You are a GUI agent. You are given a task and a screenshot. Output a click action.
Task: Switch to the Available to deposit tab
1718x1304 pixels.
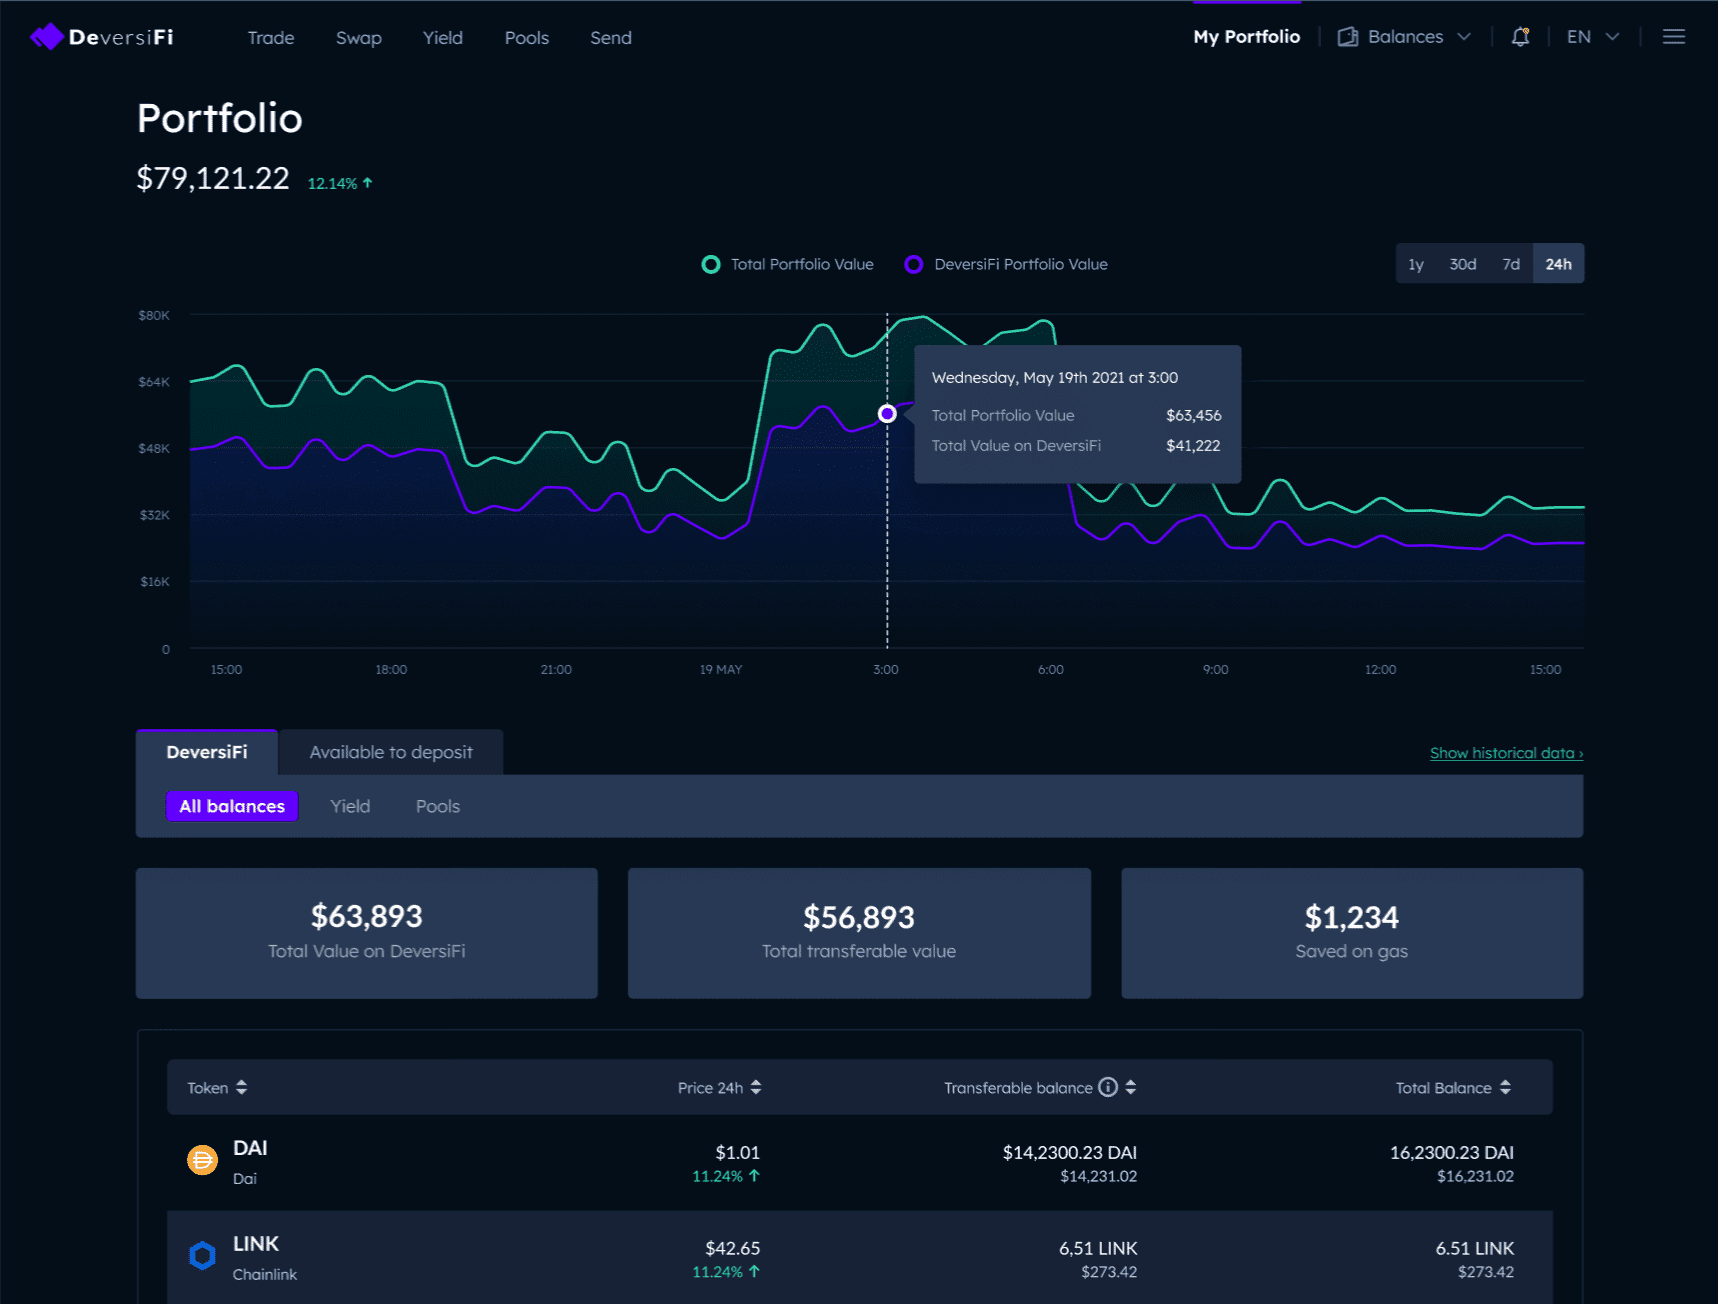click(x=391, y=752)
